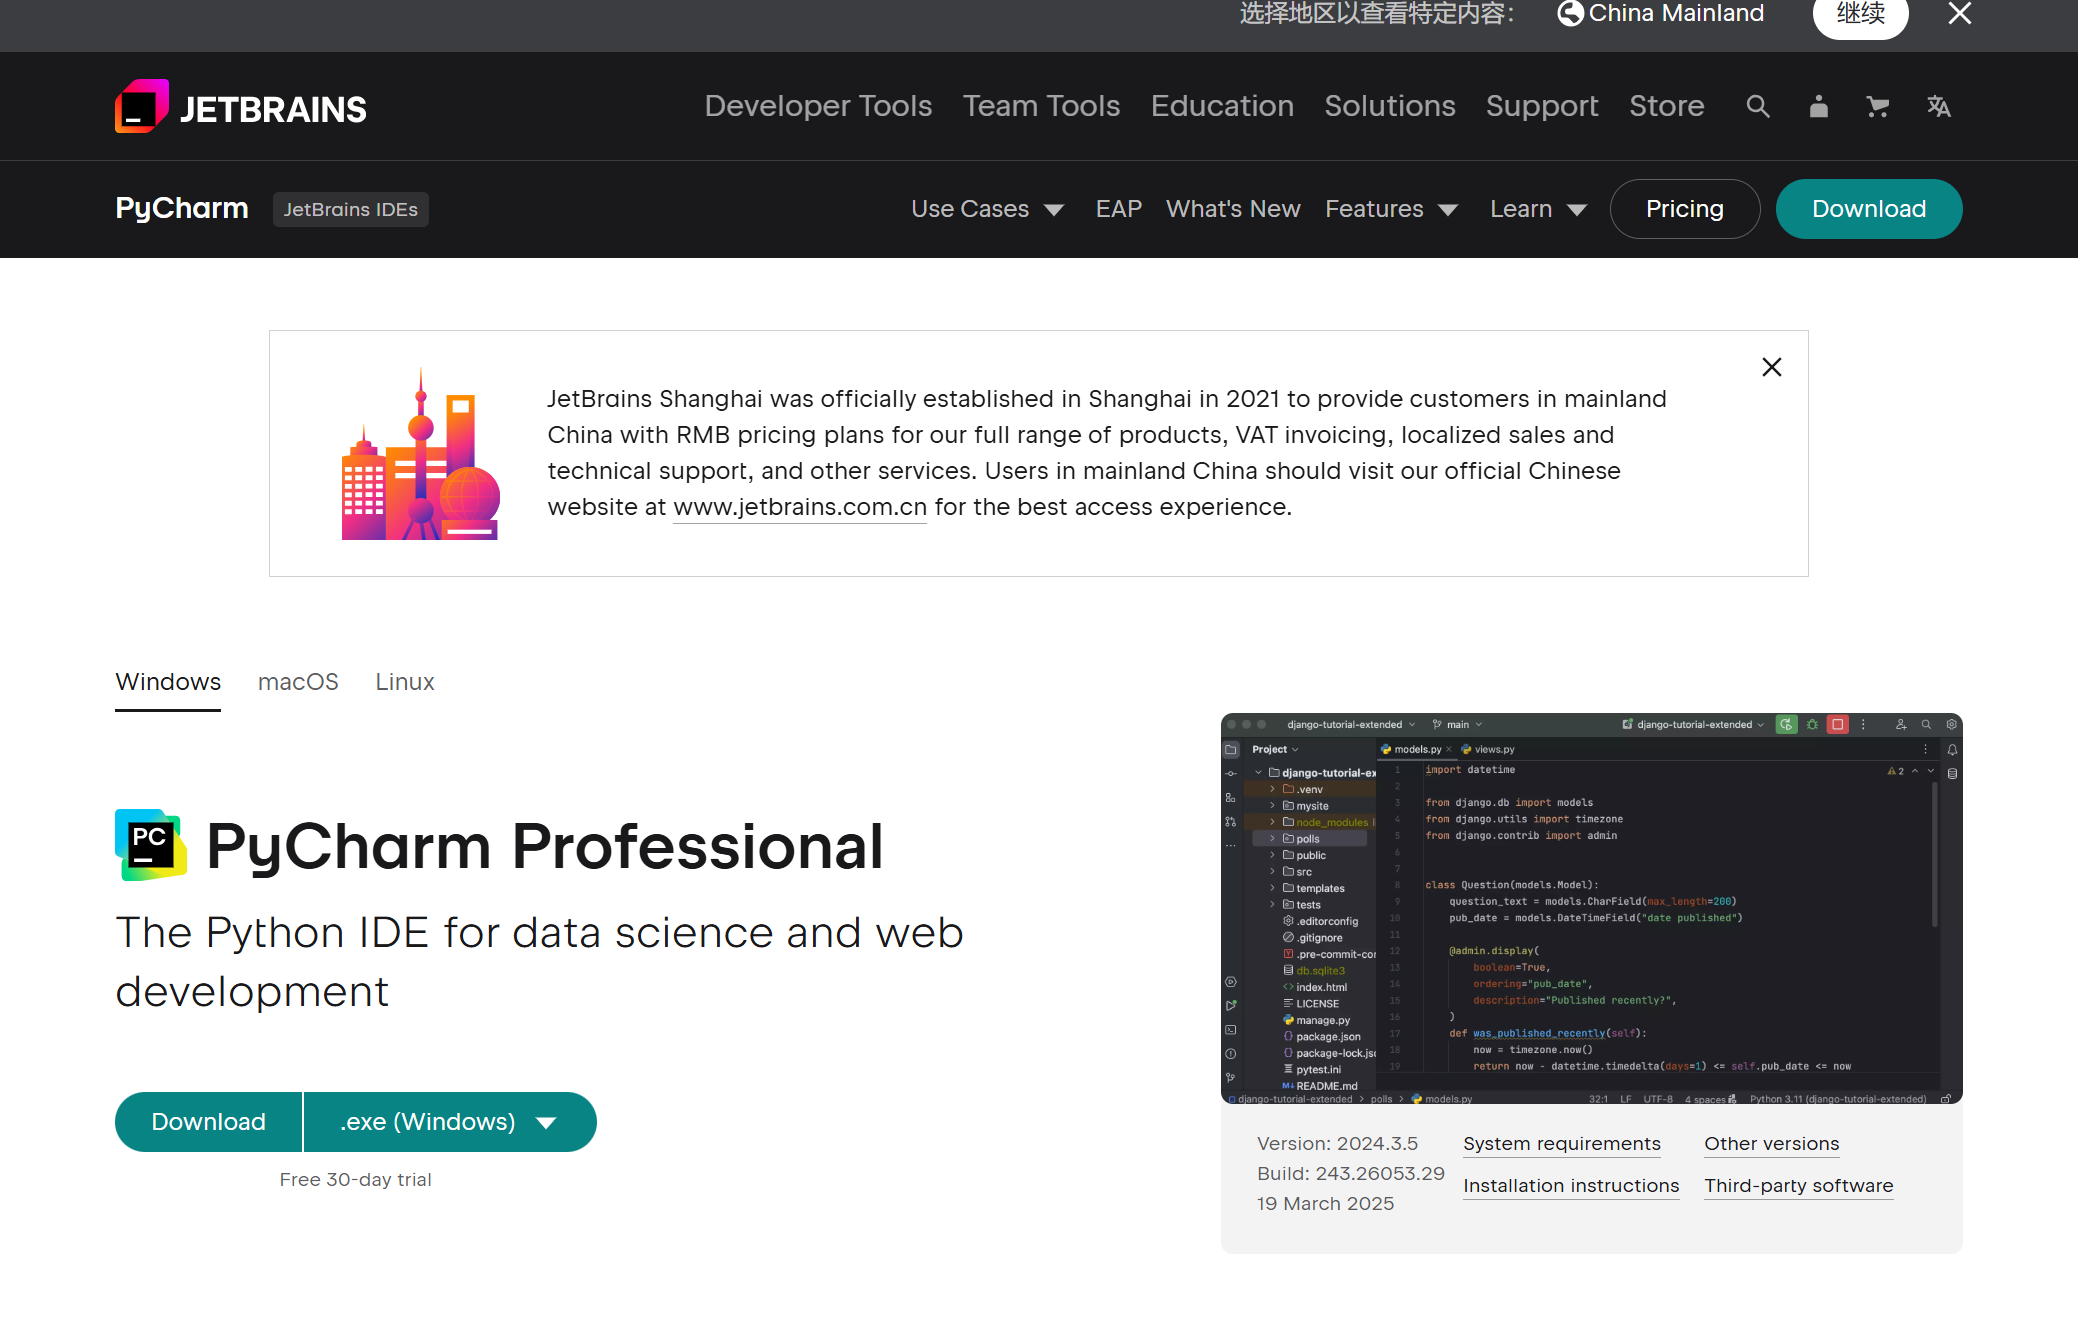Click the teal Download button in header
The width and height of the screenshot is (2078, 1320).
(1869, 209)
